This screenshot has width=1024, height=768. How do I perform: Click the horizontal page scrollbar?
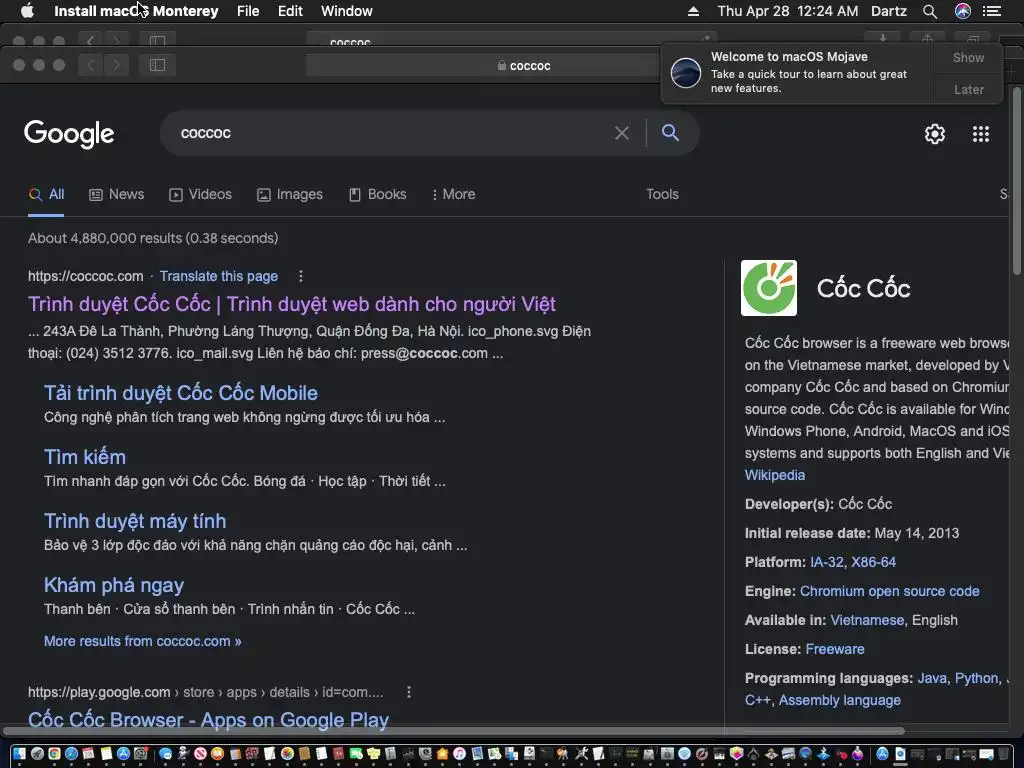tap(454, 731)
